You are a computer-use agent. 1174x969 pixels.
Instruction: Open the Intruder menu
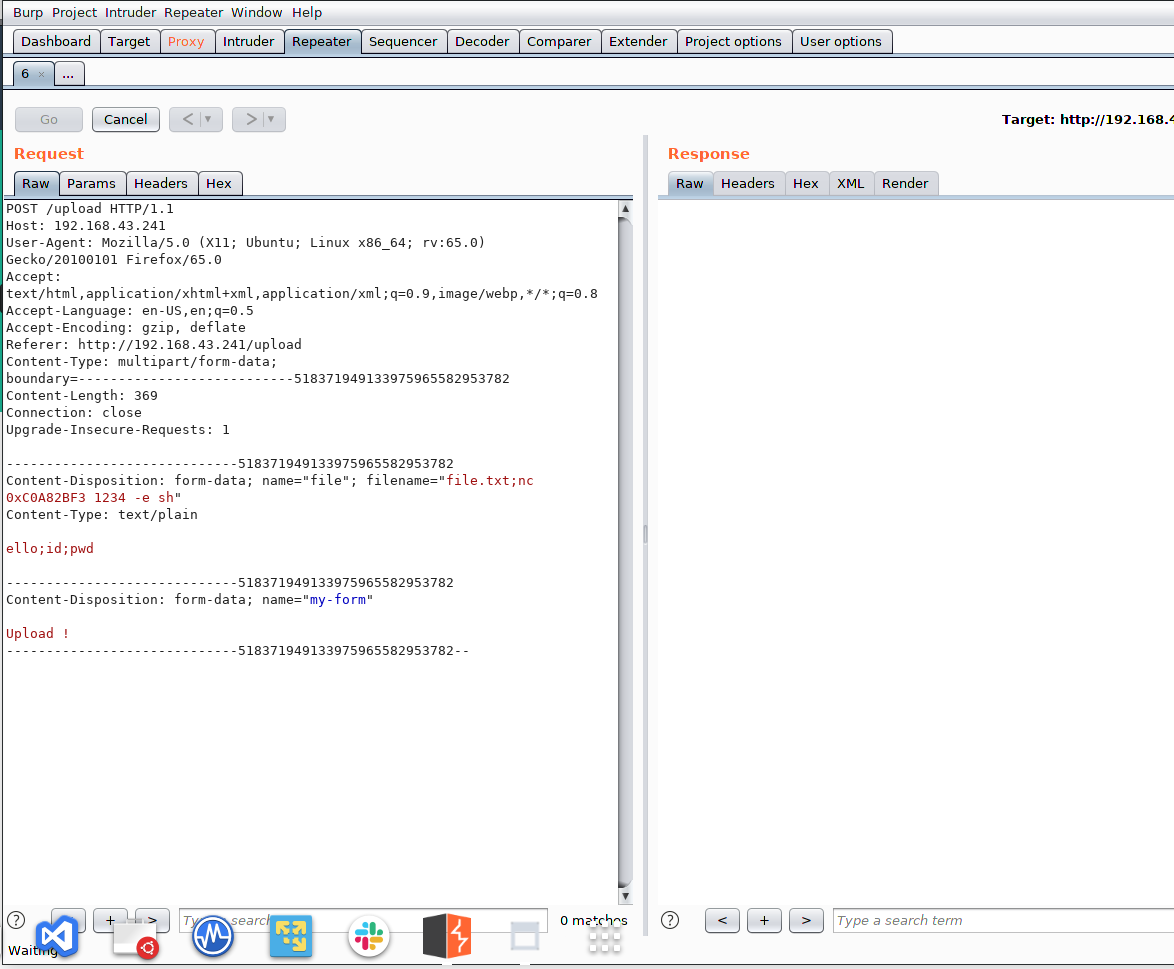(130, 13)
